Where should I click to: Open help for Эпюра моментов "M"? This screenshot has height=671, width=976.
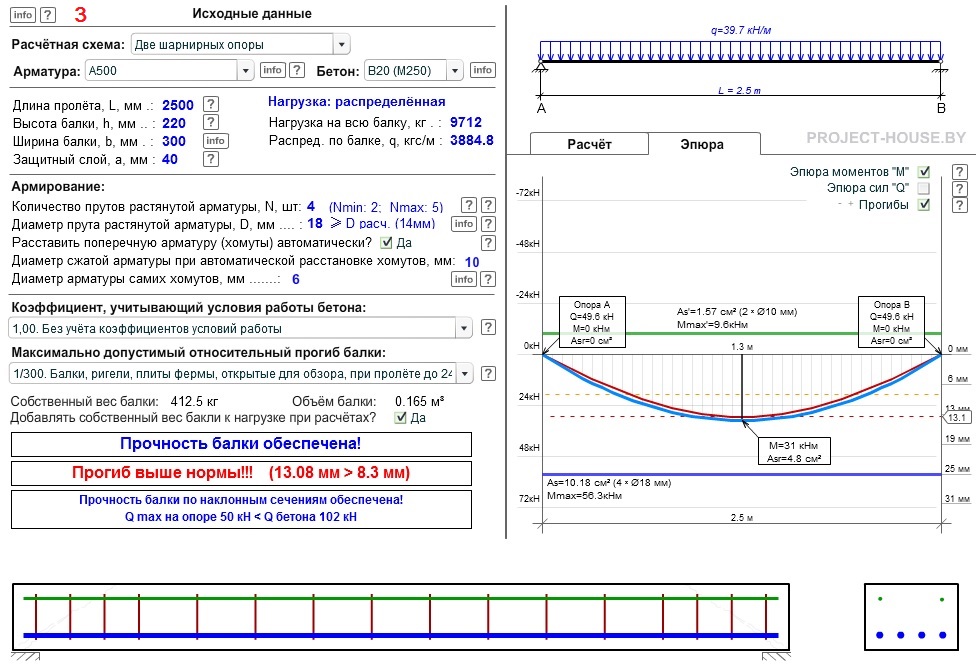click(960, 172)
